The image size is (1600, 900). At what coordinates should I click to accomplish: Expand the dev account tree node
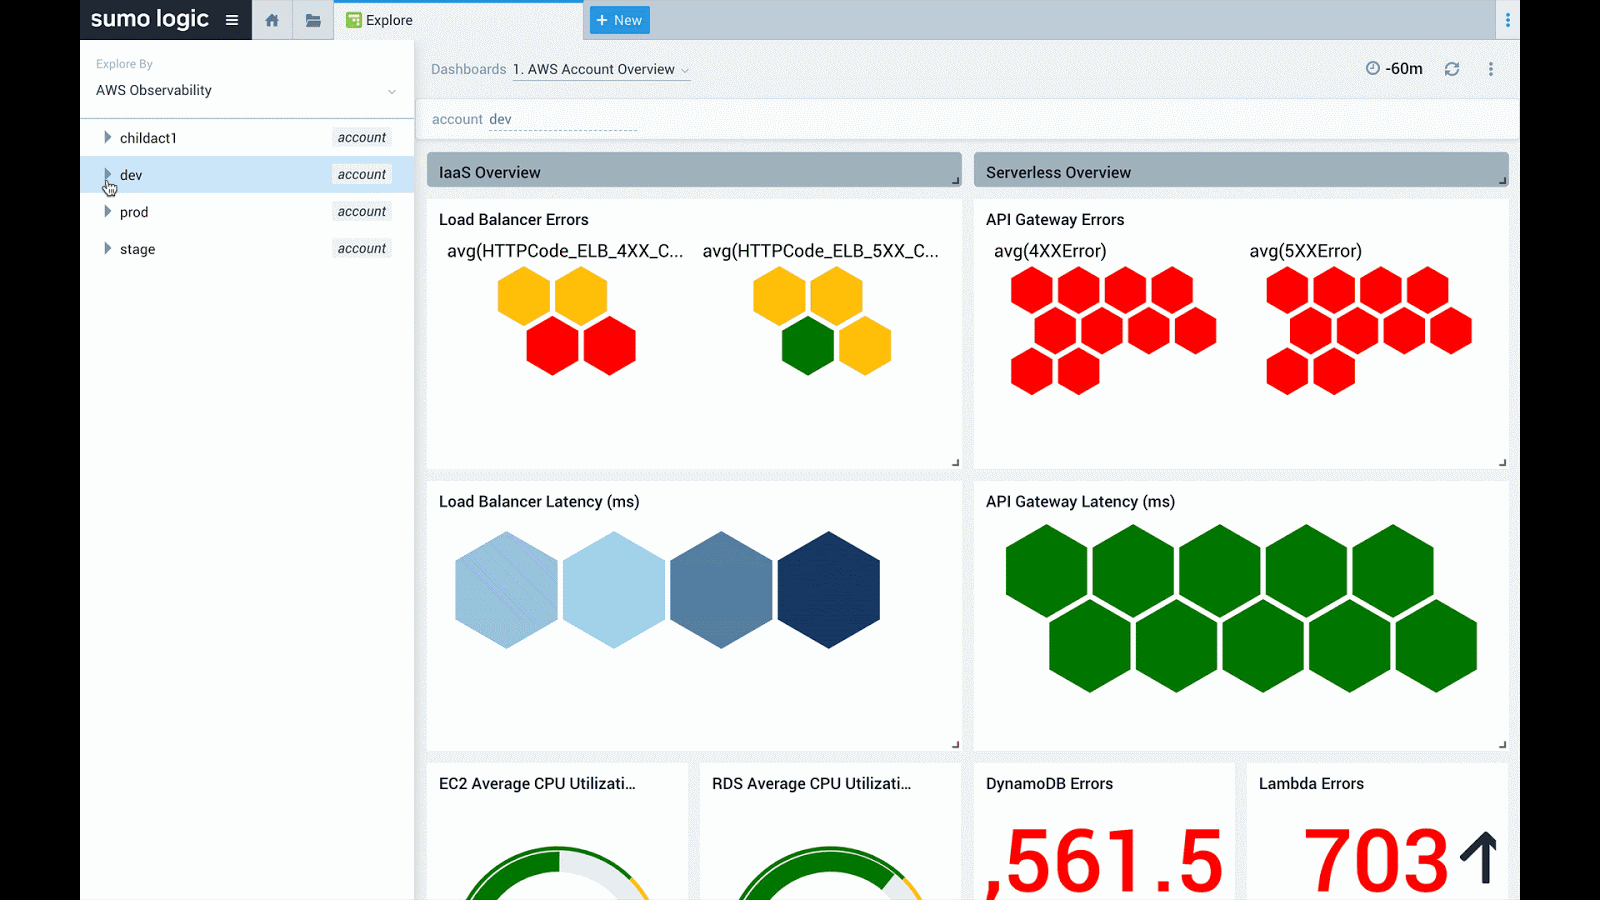coord(108,174)
